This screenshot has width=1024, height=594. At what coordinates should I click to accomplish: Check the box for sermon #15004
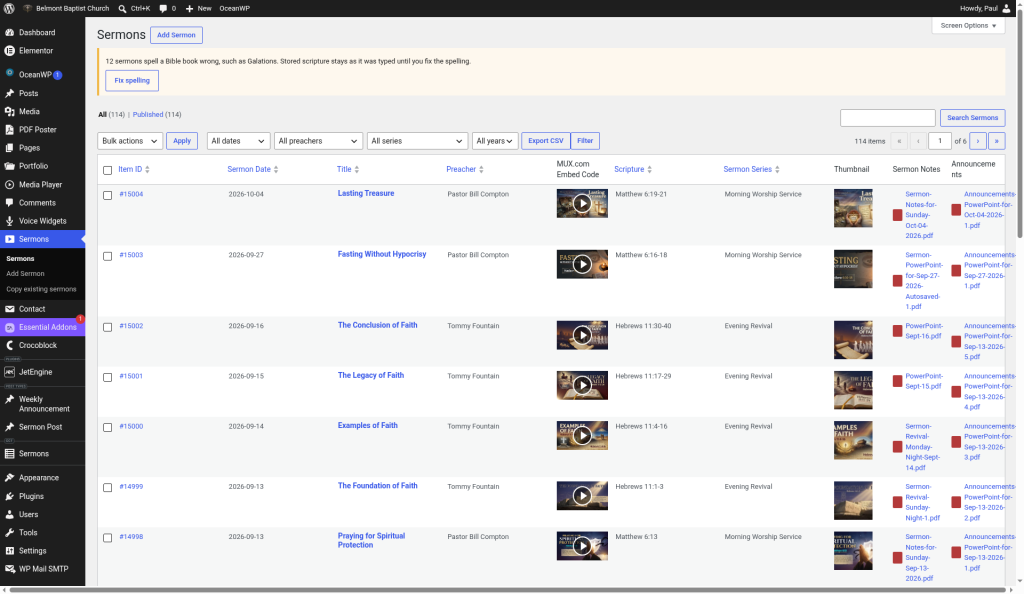(108, 195)
